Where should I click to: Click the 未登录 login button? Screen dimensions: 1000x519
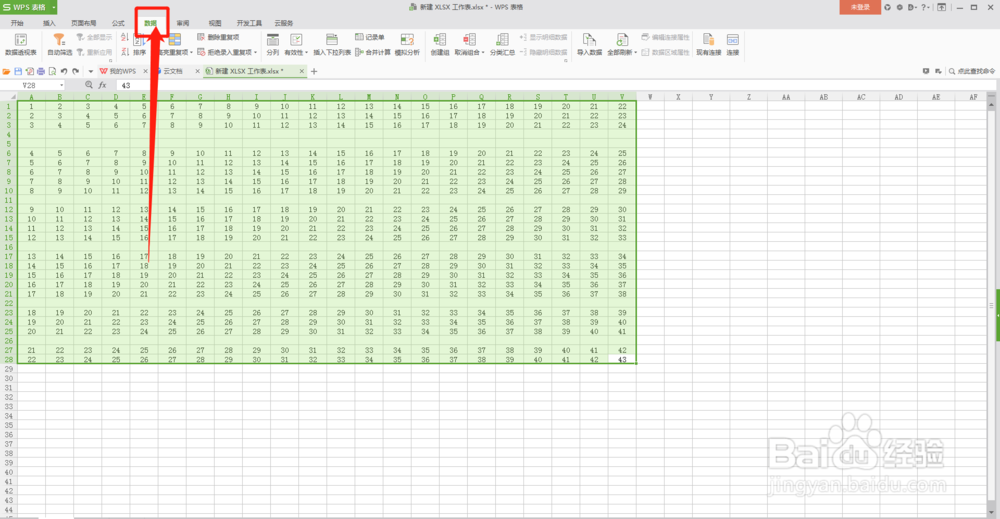[860, 7]
